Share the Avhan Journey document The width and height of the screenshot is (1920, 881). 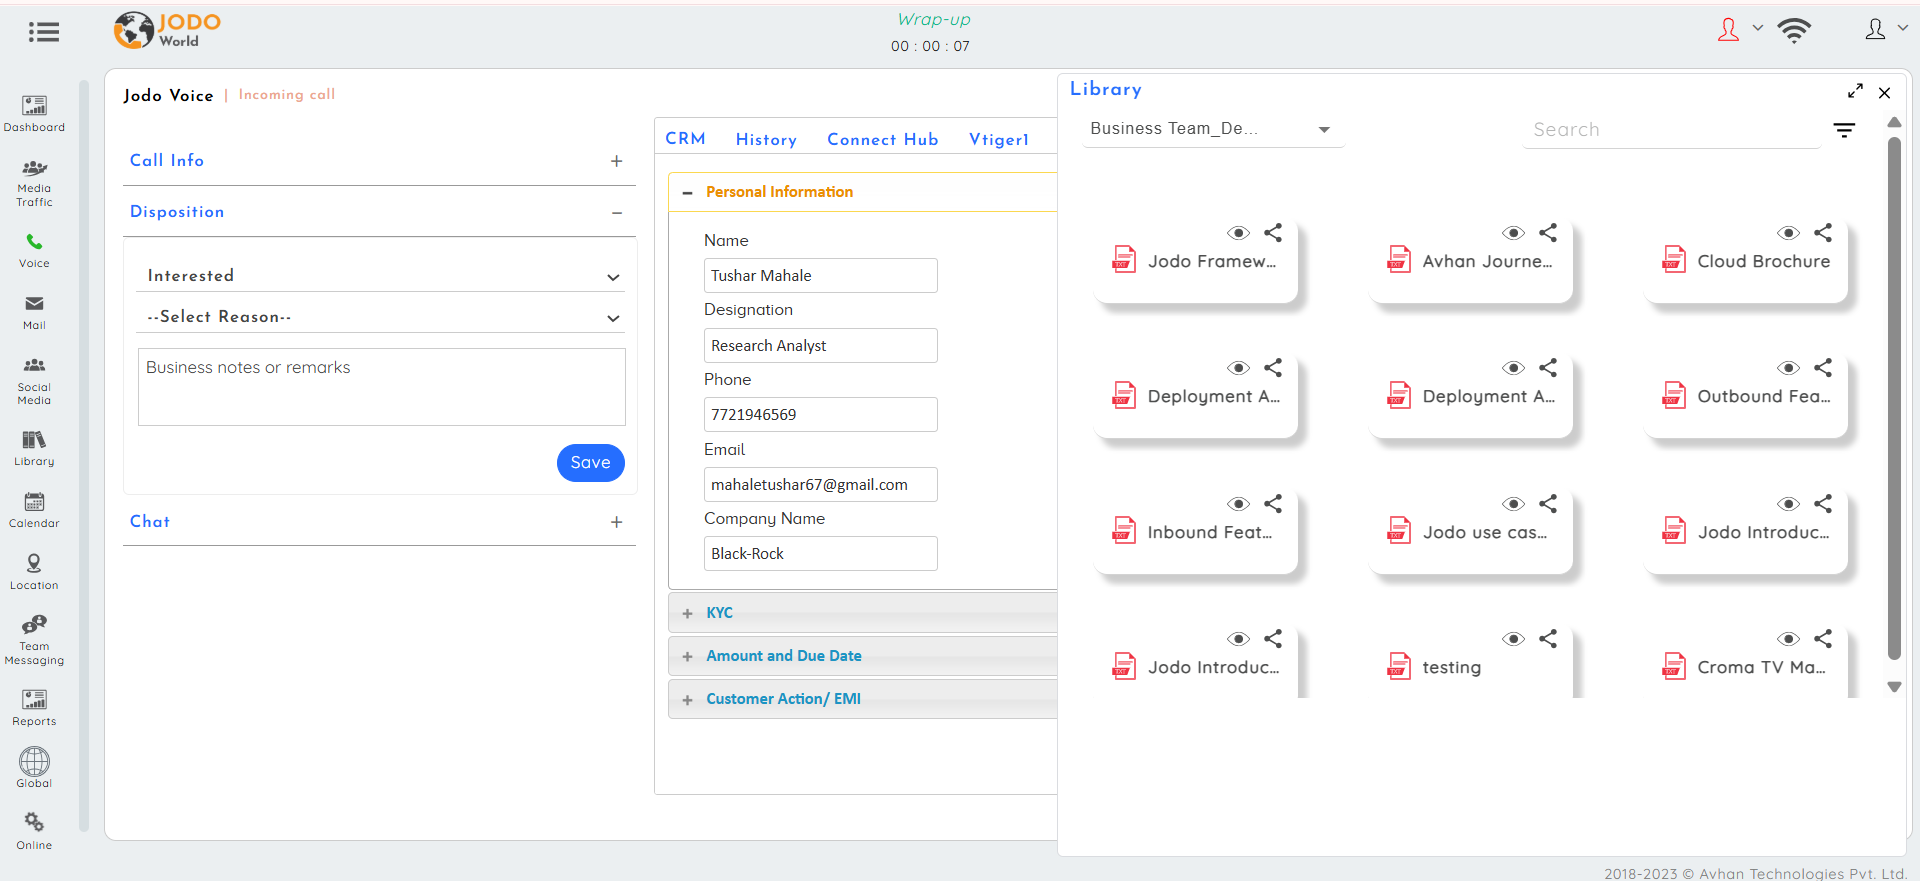(x=1548, y=233)
